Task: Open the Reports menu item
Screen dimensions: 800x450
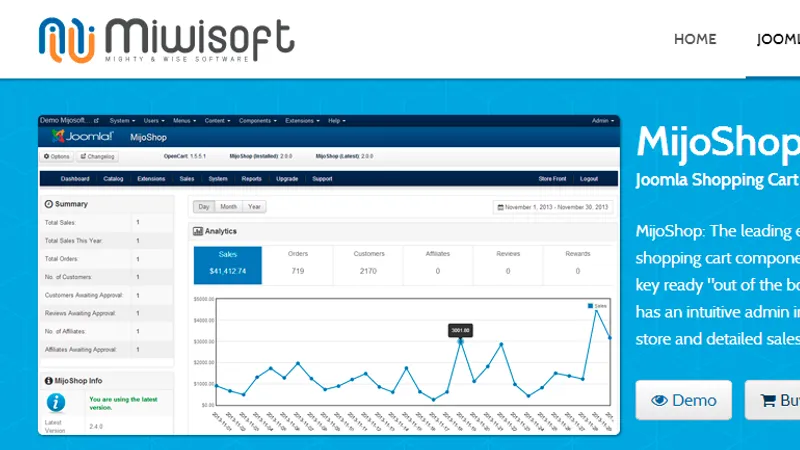Action: pos(252,179)
